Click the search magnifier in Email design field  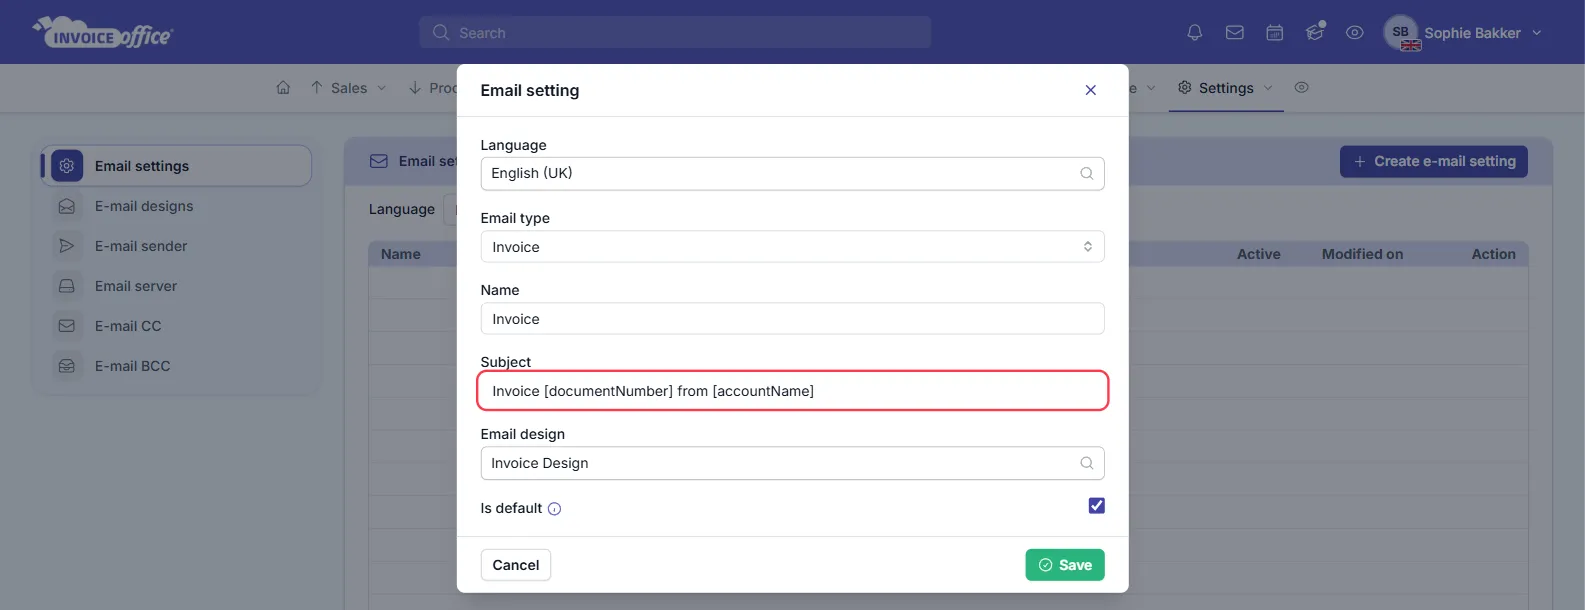click(1086, 463)
